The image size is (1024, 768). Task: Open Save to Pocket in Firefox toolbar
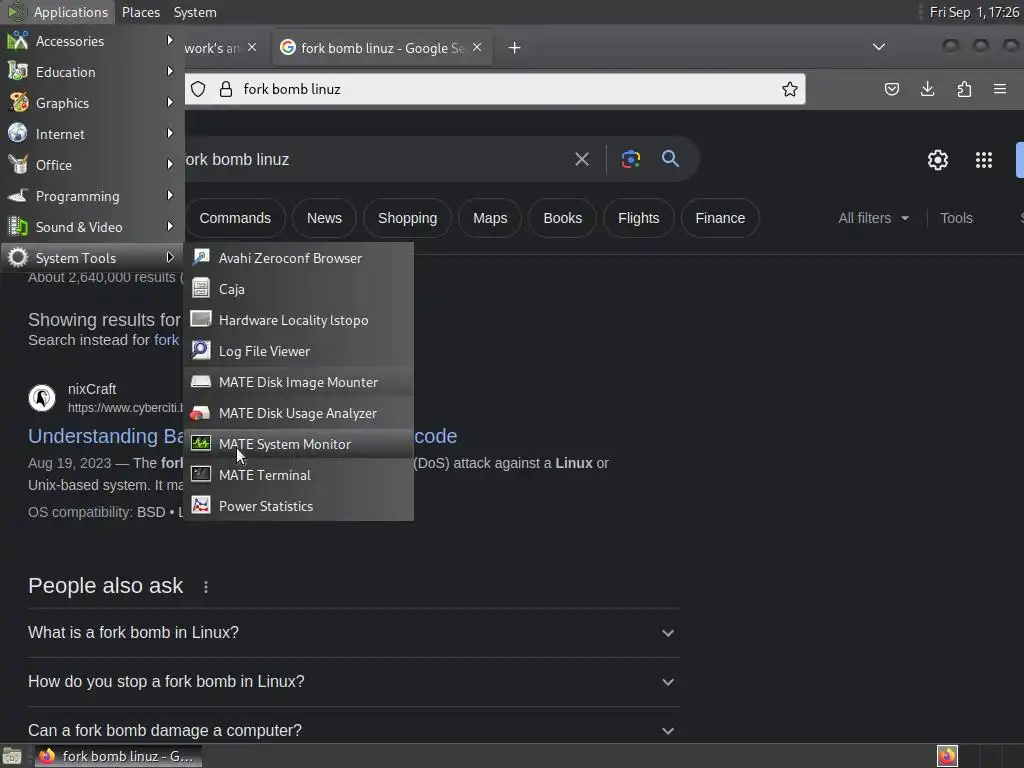coord(891,89)
